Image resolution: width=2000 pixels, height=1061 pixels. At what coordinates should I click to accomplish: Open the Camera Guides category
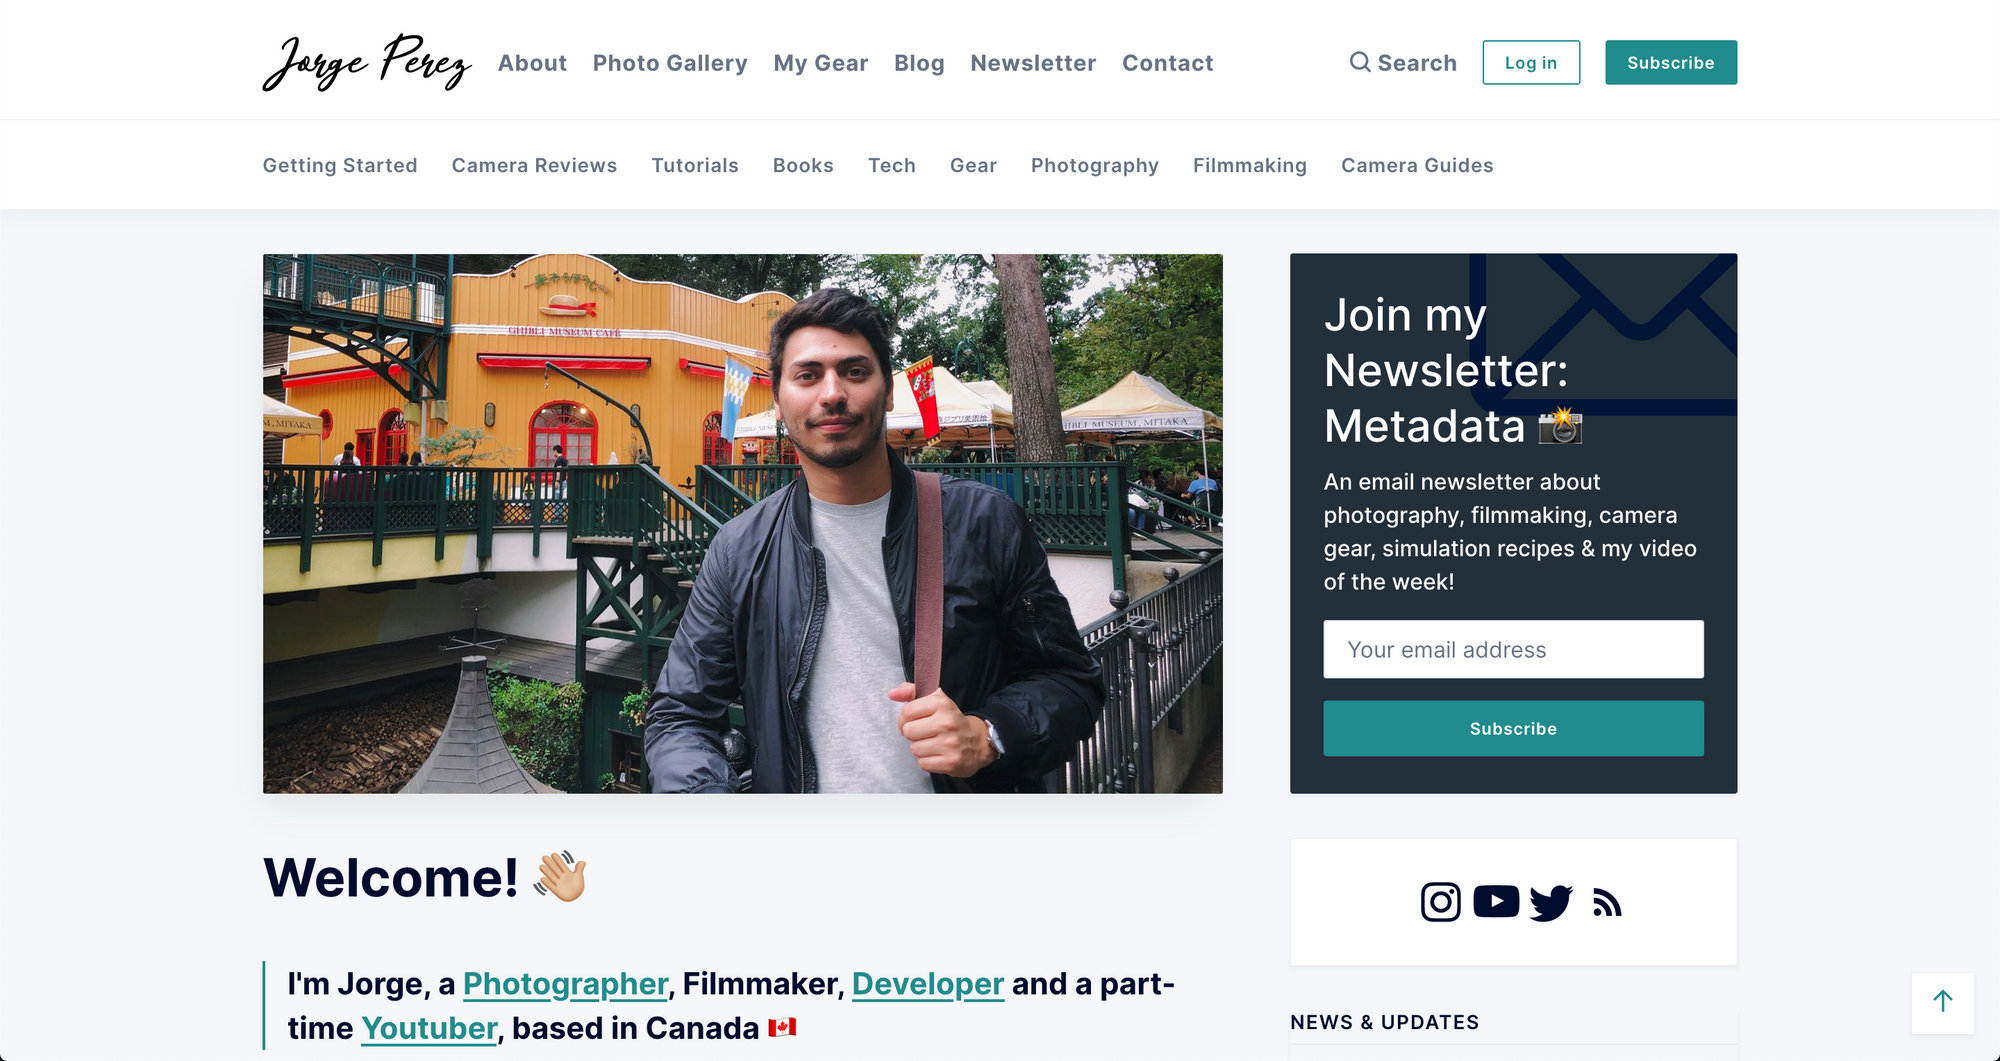(1417, 165)
